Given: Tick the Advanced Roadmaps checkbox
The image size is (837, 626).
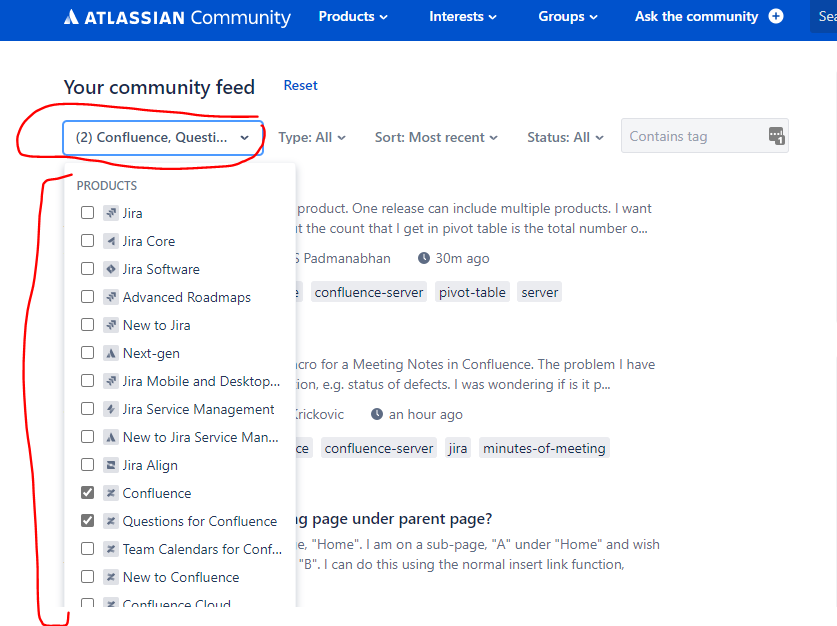Looking at the screenshot, I should tap(88, 297).
